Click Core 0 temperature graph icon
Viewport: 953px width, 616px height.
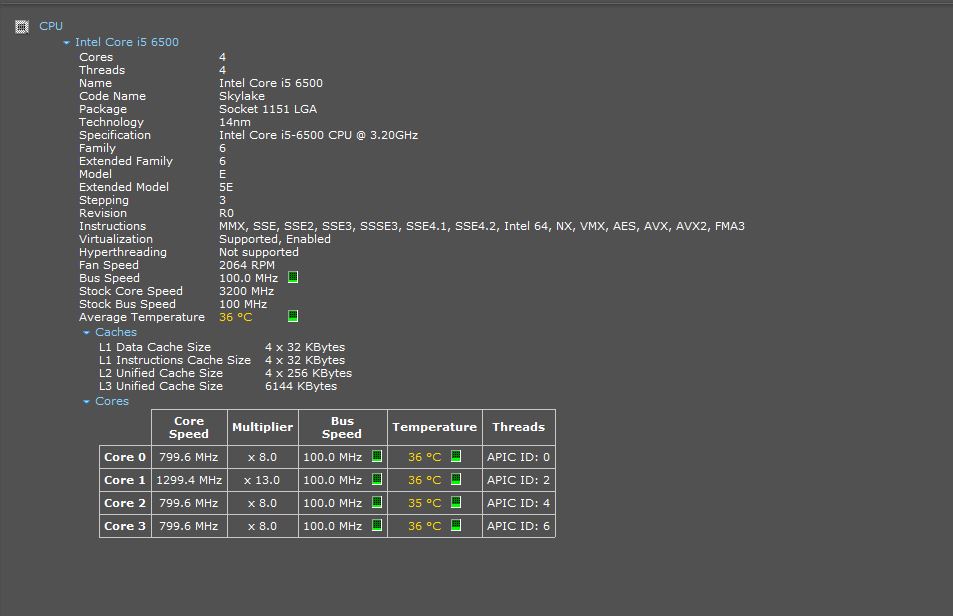click(x=456, y=456)
